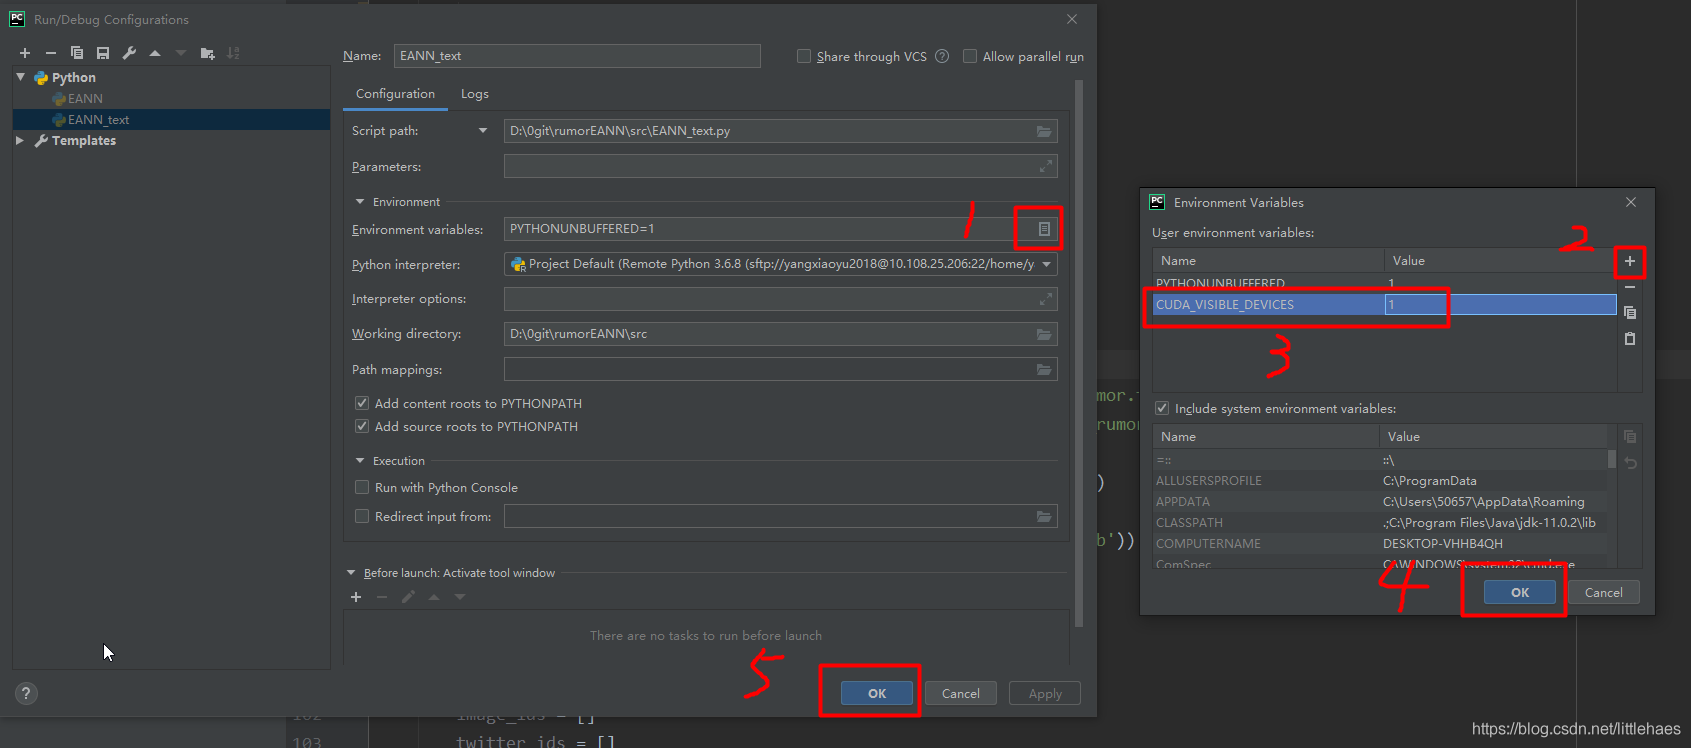Screen dimensions: 1691x748
Task: Confirm Environment Variables with OK
Action: 1520,592
